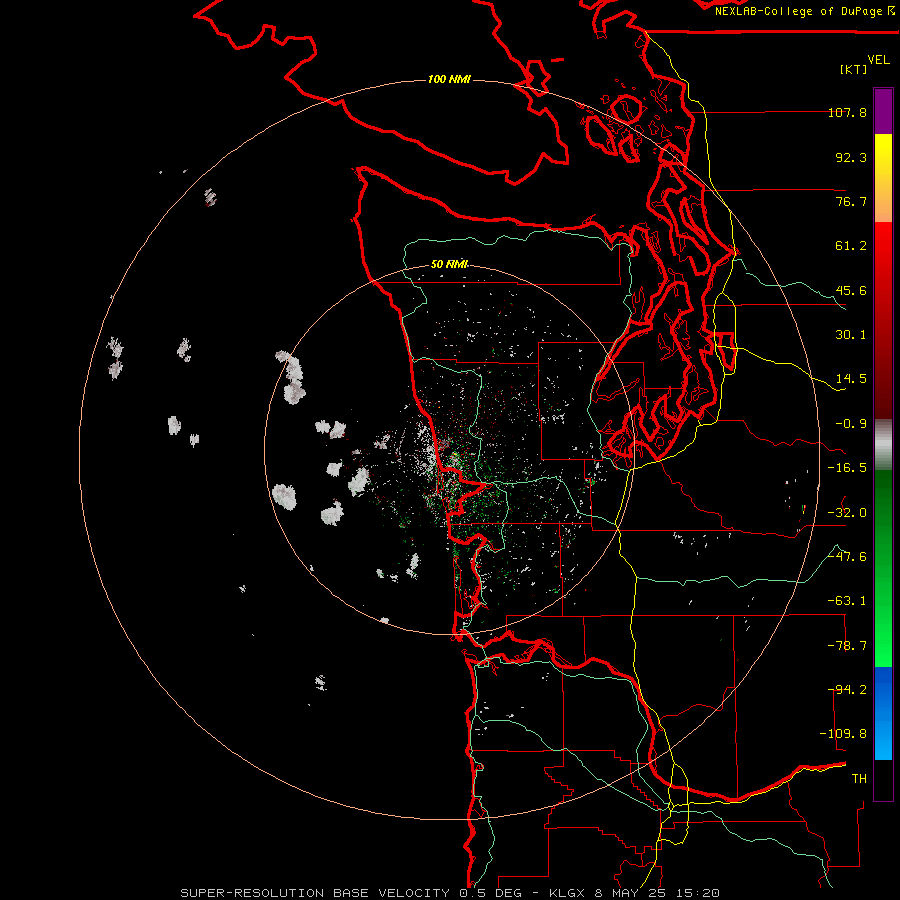The image size is (900, 900).
Task: Click the 45.6 velocity scale value
Action: coord(851,290)
